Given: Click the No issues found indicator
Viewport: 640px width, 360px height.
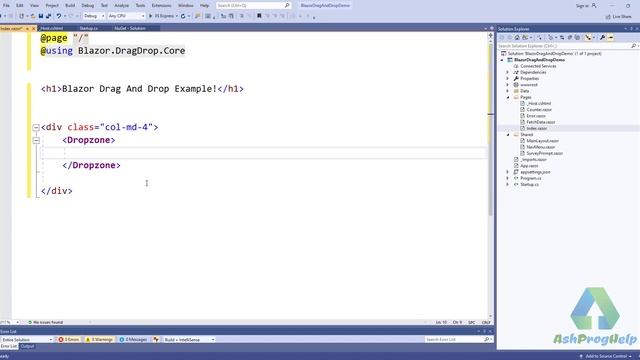Looking at the screenshot, I should click(x=45, y=322).
